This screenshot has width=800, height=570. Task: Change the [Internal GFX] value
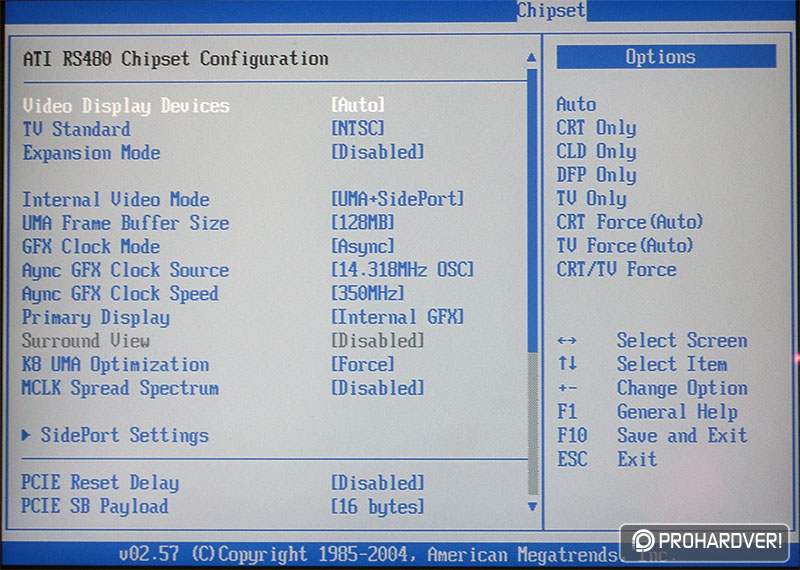pyautogui.click(x=398, y=317)
